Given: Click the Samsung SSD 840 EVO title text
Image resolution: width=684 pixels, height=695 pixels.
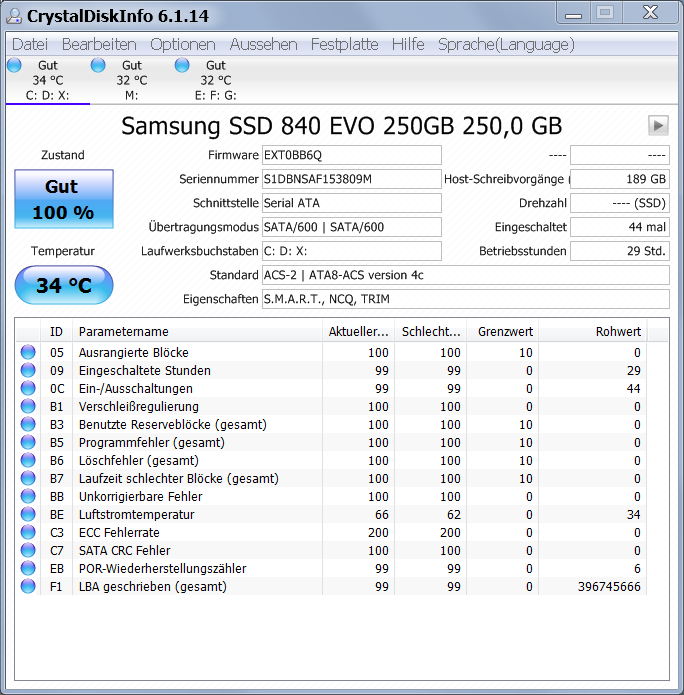Looking at the screenshot, I should [x=342, y=126].
